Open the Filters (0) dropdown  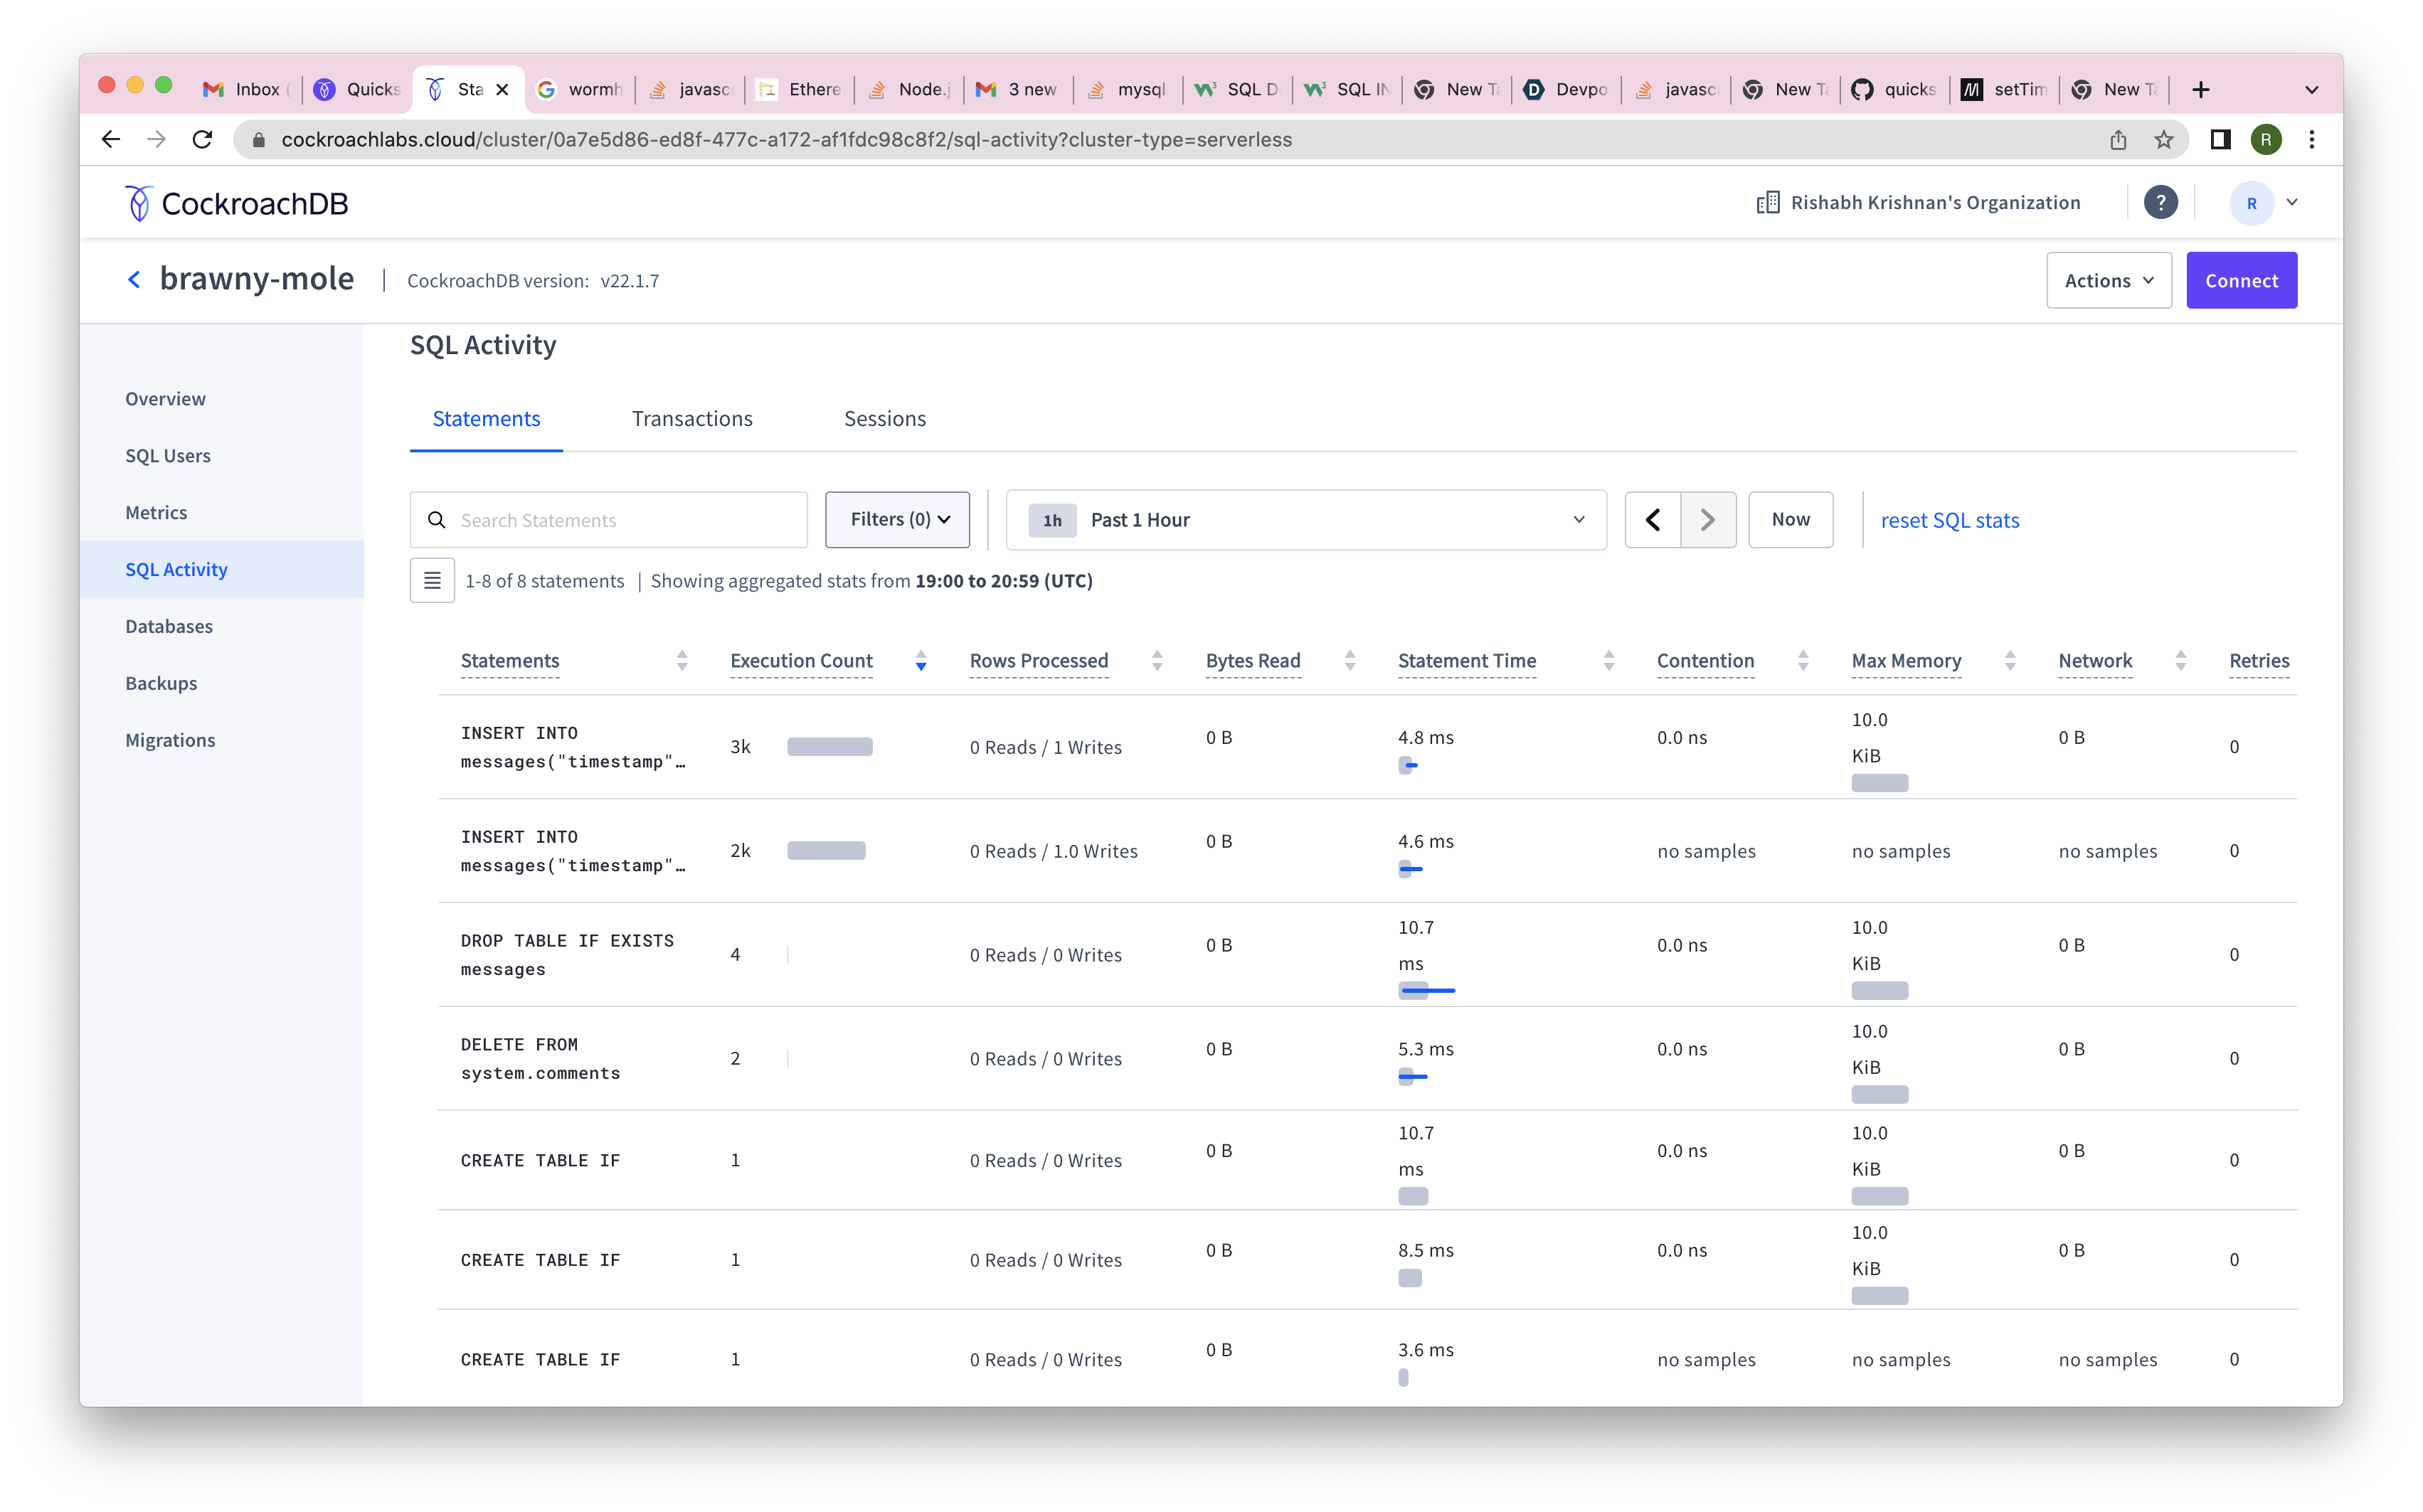click(x=897, y=520)
